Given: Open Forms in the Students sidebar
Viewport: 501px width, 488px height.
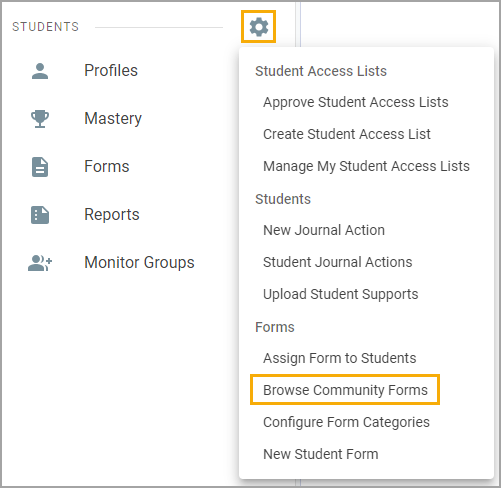Looking at the screenshot, I should (x=107, y=166).
